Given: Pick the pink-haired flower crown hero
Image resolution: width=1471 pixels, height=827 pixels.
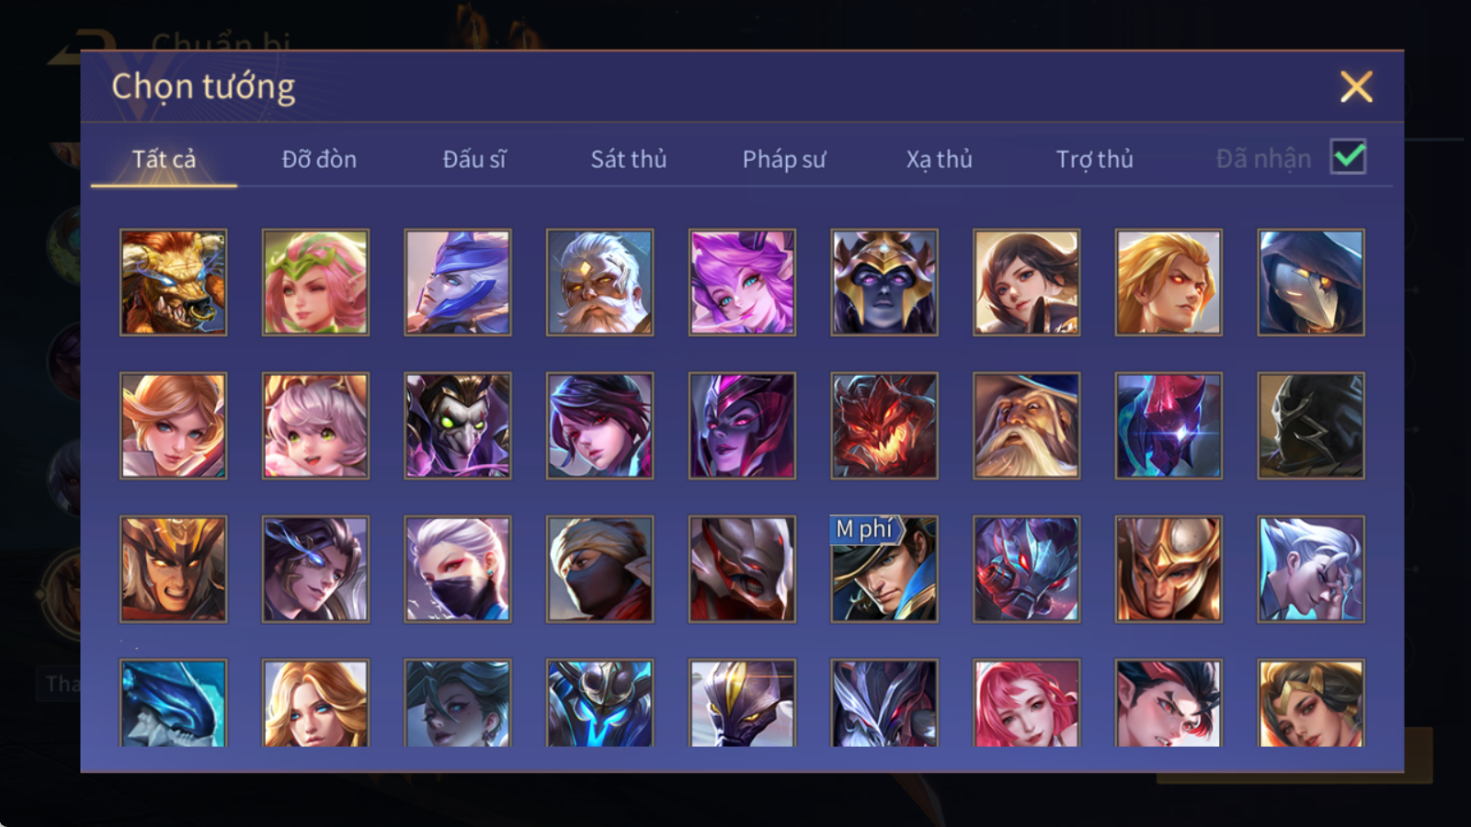Looking at the screenshot, I should 315,282.
